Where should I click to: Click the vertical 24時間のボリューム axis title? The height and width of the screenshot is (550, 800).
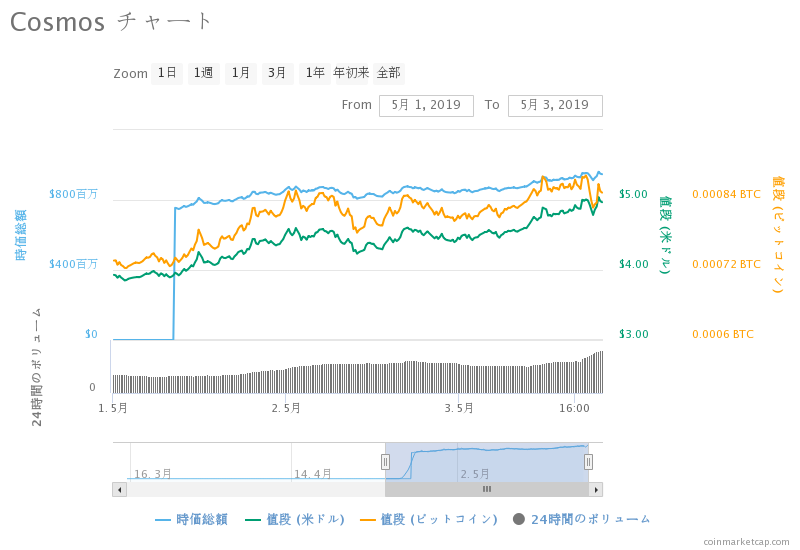36,367
